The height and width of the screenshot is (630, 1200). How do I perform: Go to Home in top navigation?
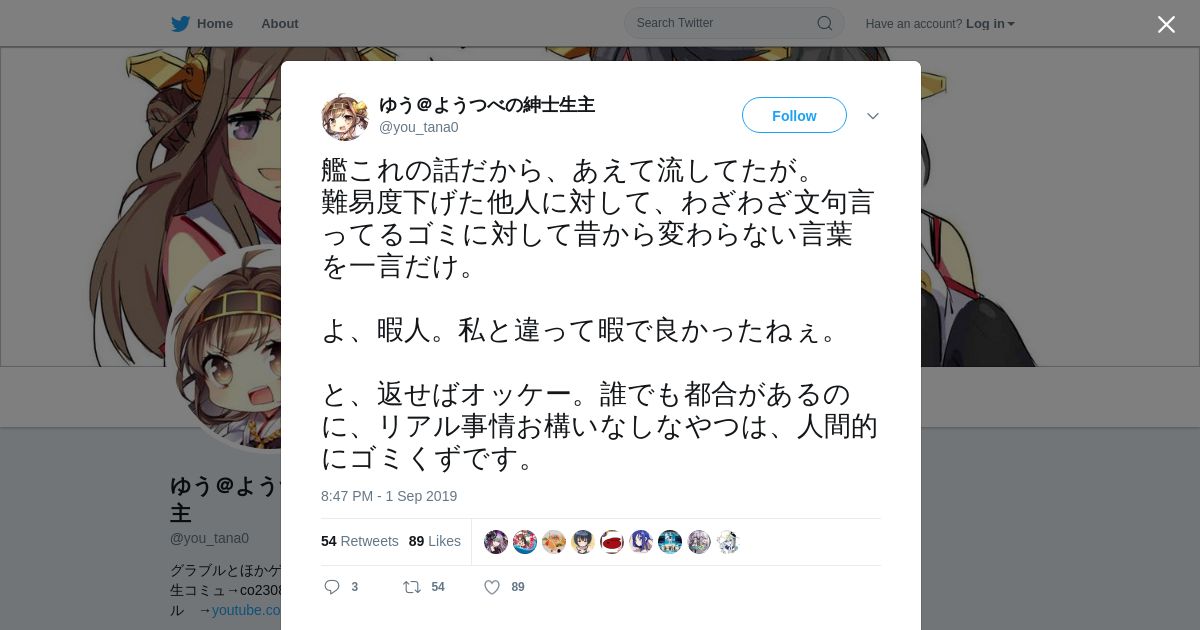tap(215, 23)
